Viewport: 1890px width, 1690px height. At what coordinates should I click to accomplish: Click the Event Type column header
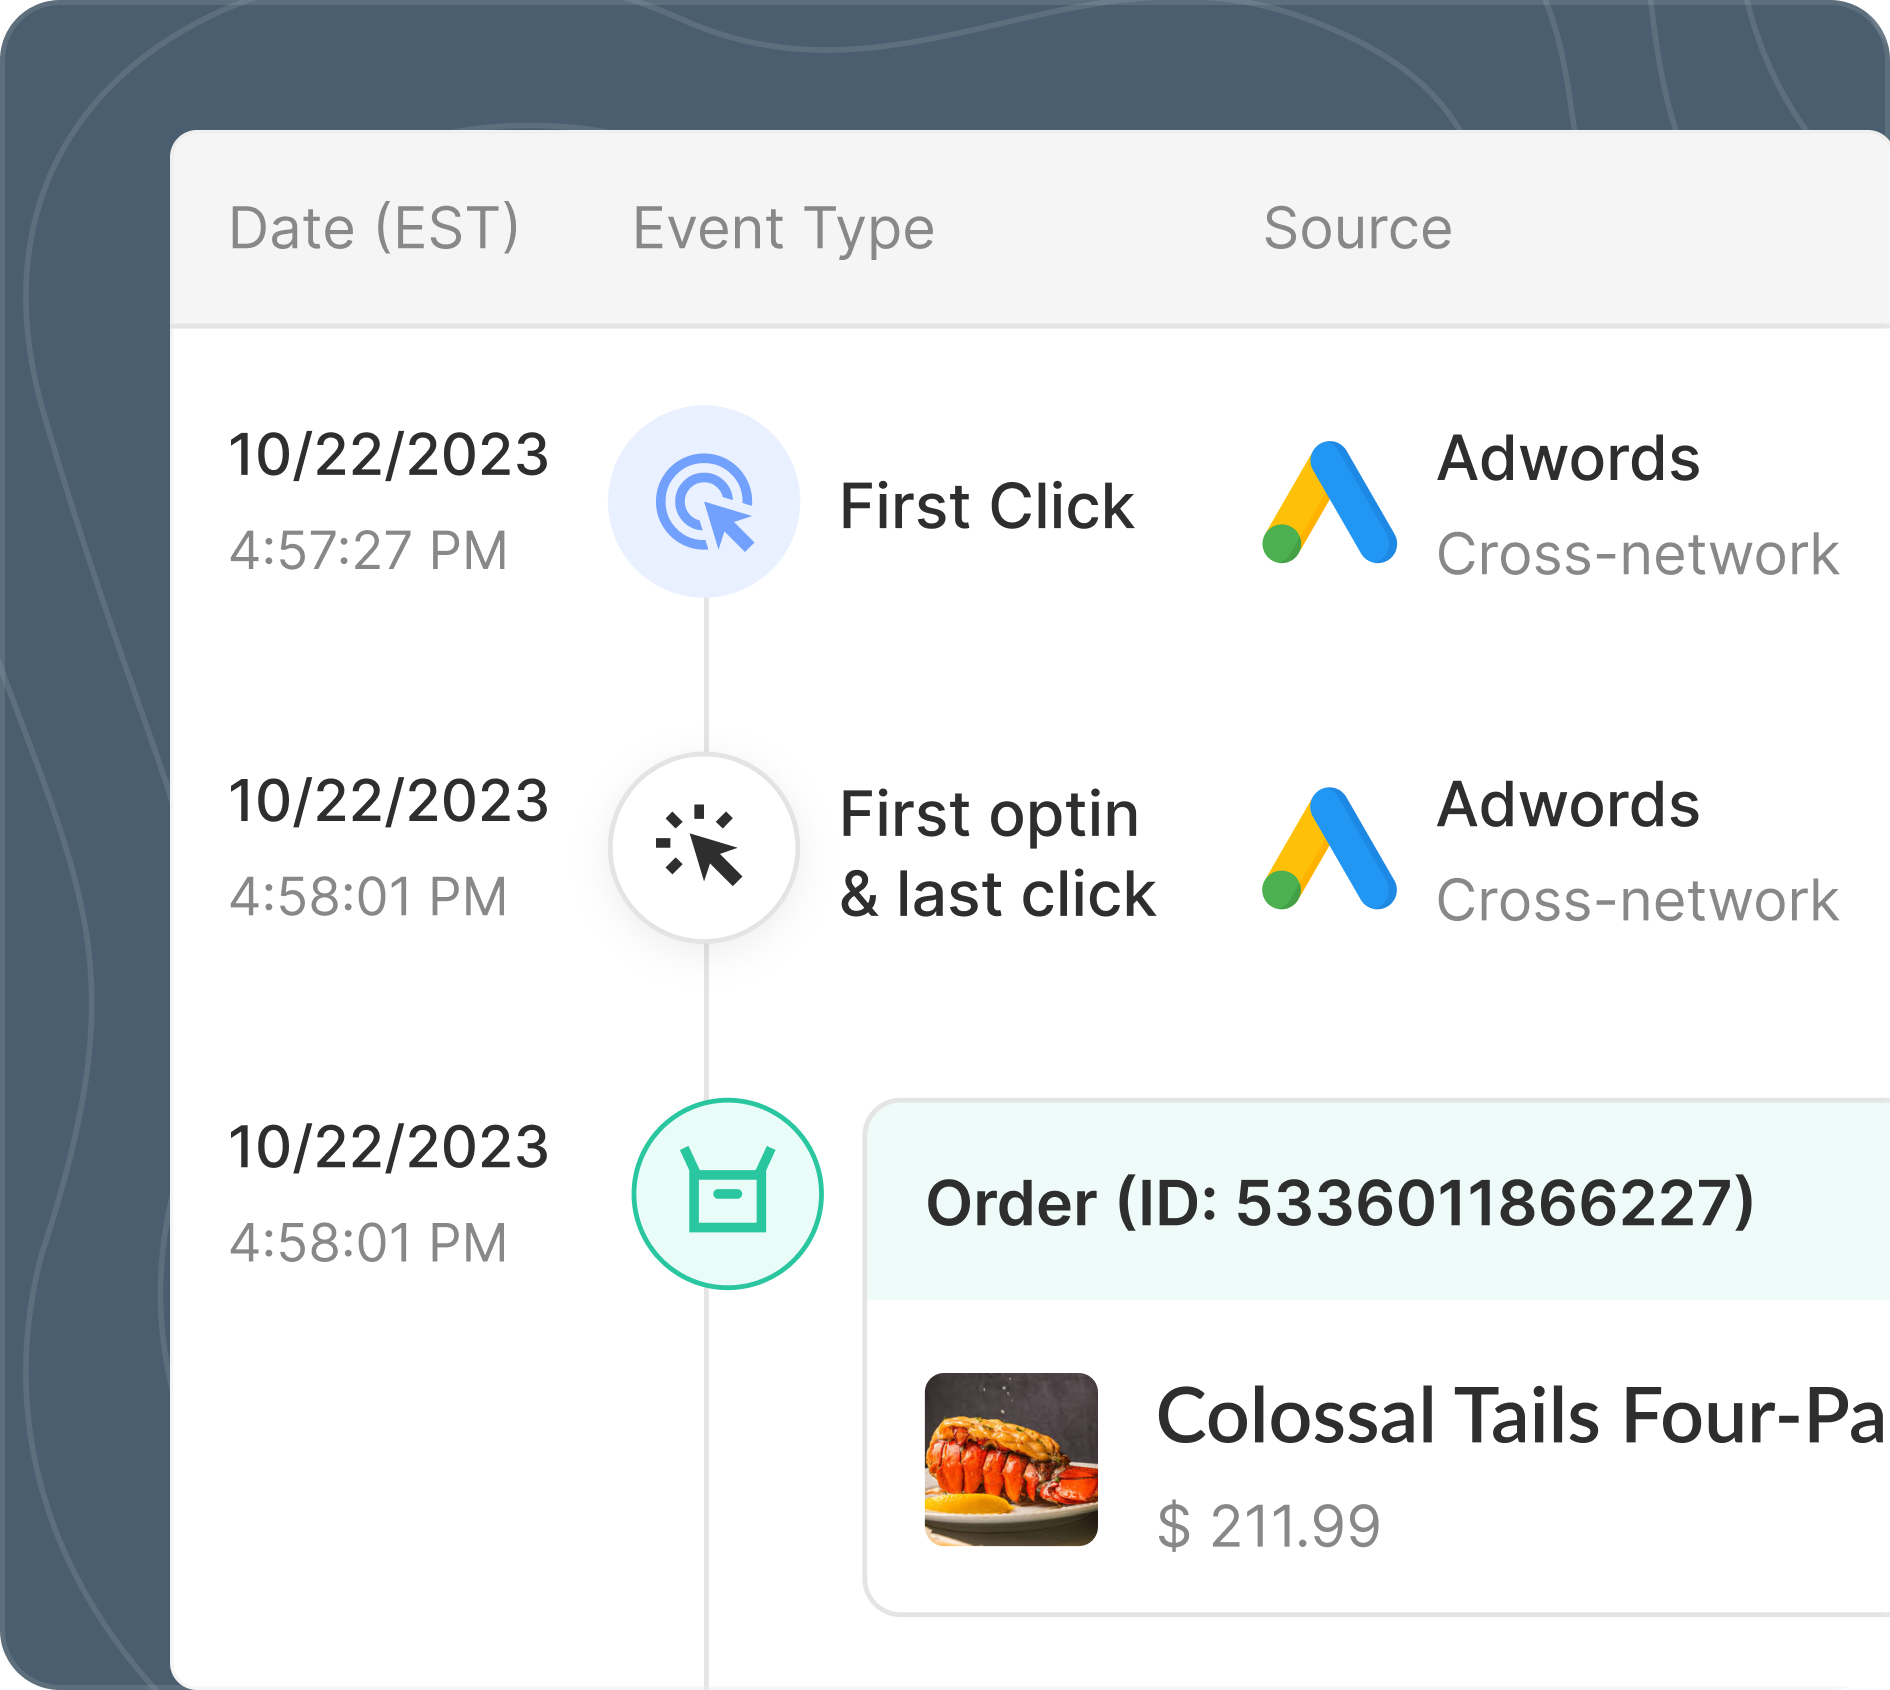pyautogui.click(x=783, y=228)
